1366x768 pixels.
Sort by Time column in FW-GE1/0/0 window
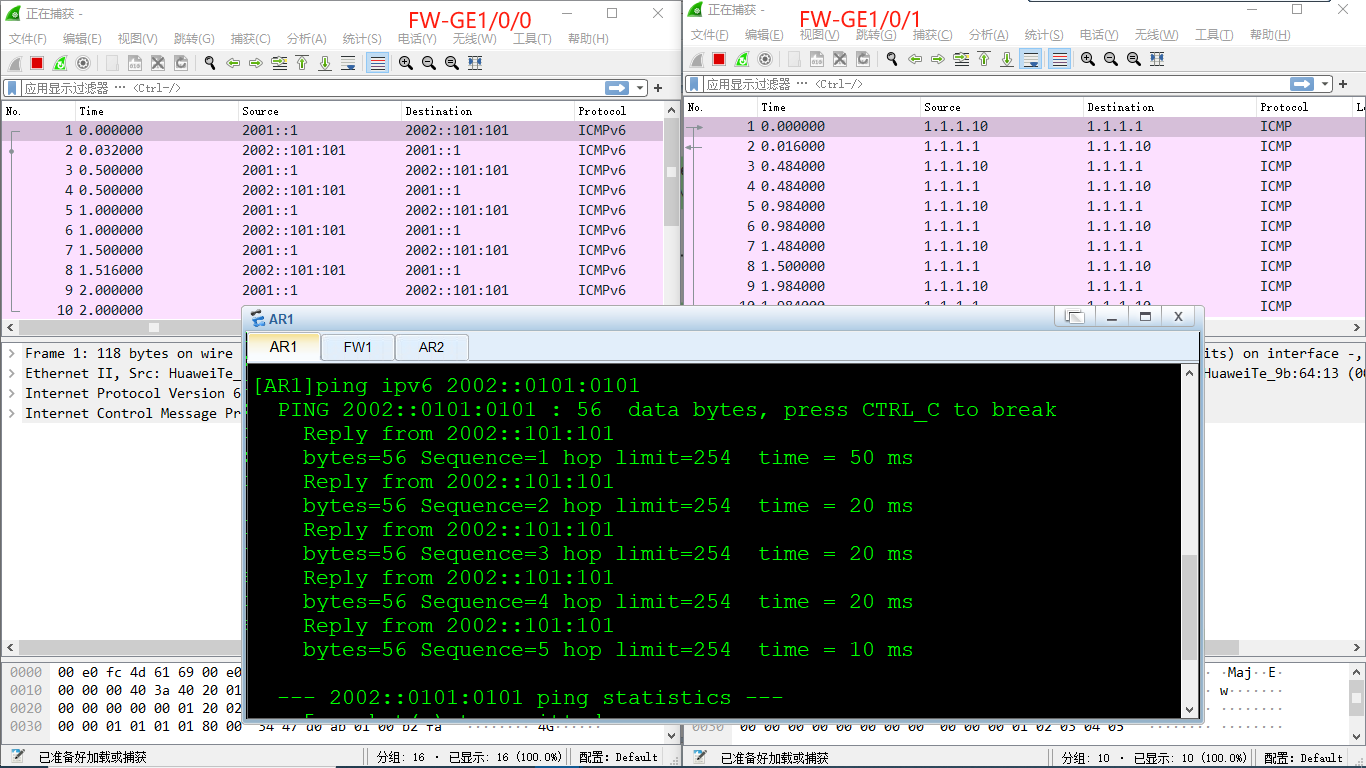click(158, 111)
